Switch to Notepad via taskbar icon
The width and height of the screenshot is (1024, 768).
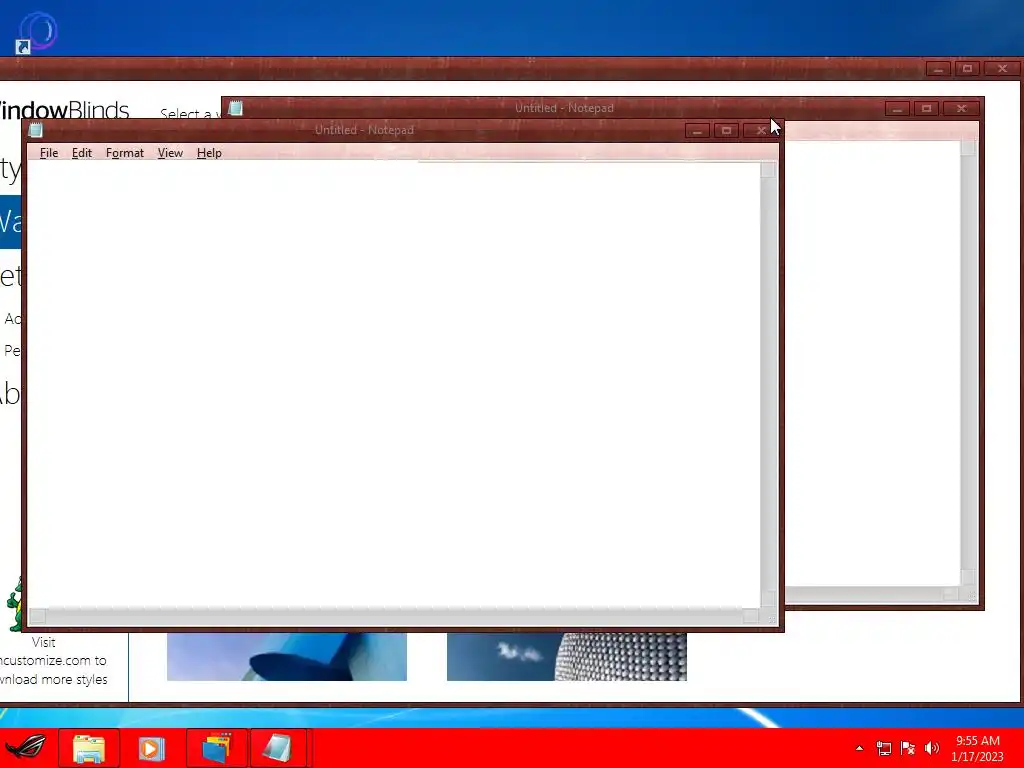pos(278,748)
